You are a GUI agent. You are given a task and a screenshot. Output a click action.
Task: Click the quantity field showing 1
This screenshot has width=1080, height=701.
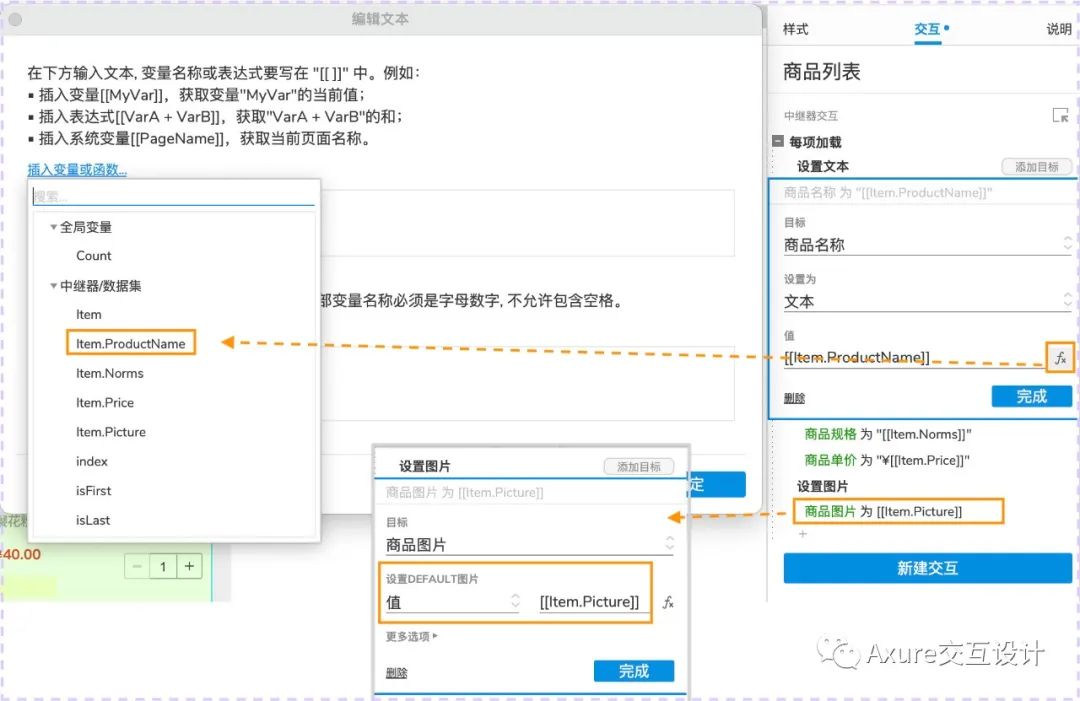point(163,566)
